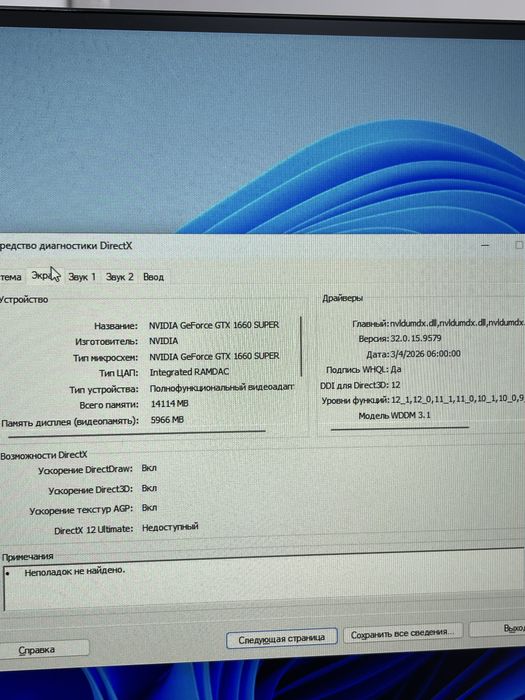
Task: Select the note Неполадок не найдено
Action: coord(75,571)
